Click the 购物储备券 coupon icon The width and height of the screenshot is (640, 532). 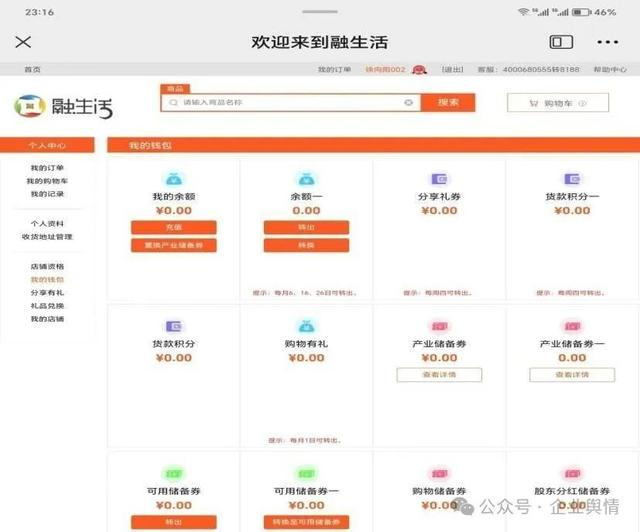click(439, 474)
